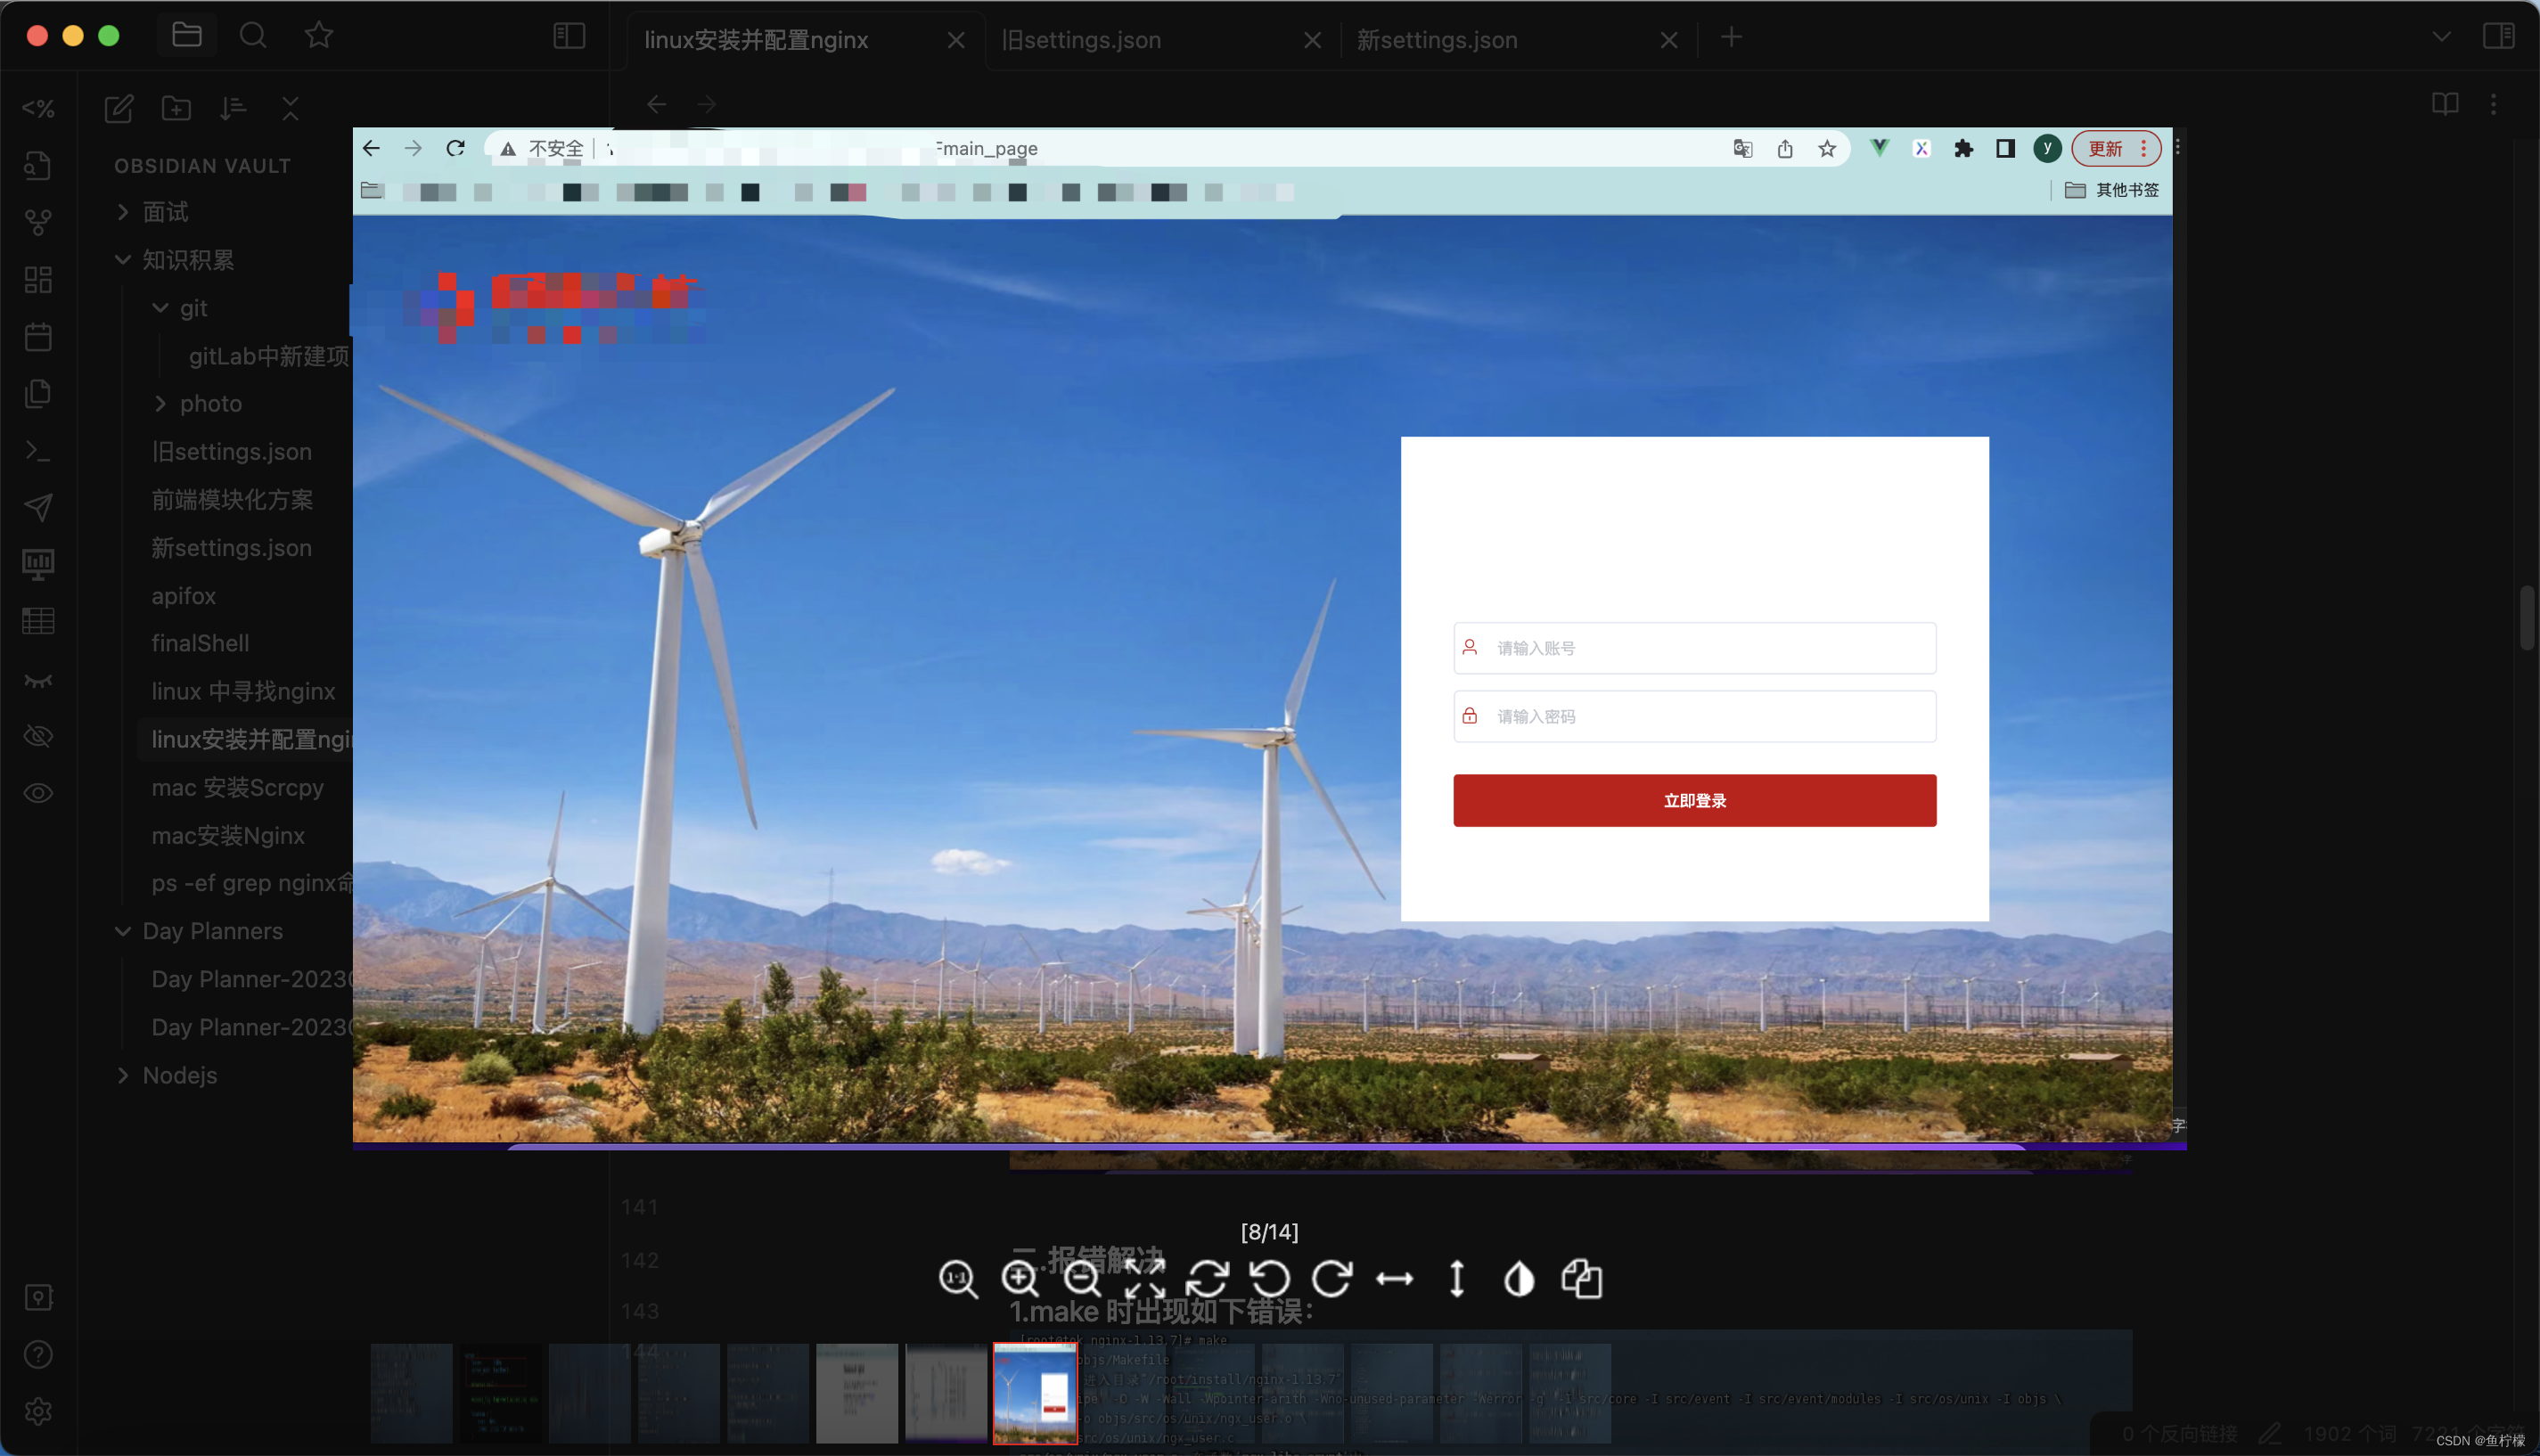Collapse the 知识积累 folder

(122, 260)
